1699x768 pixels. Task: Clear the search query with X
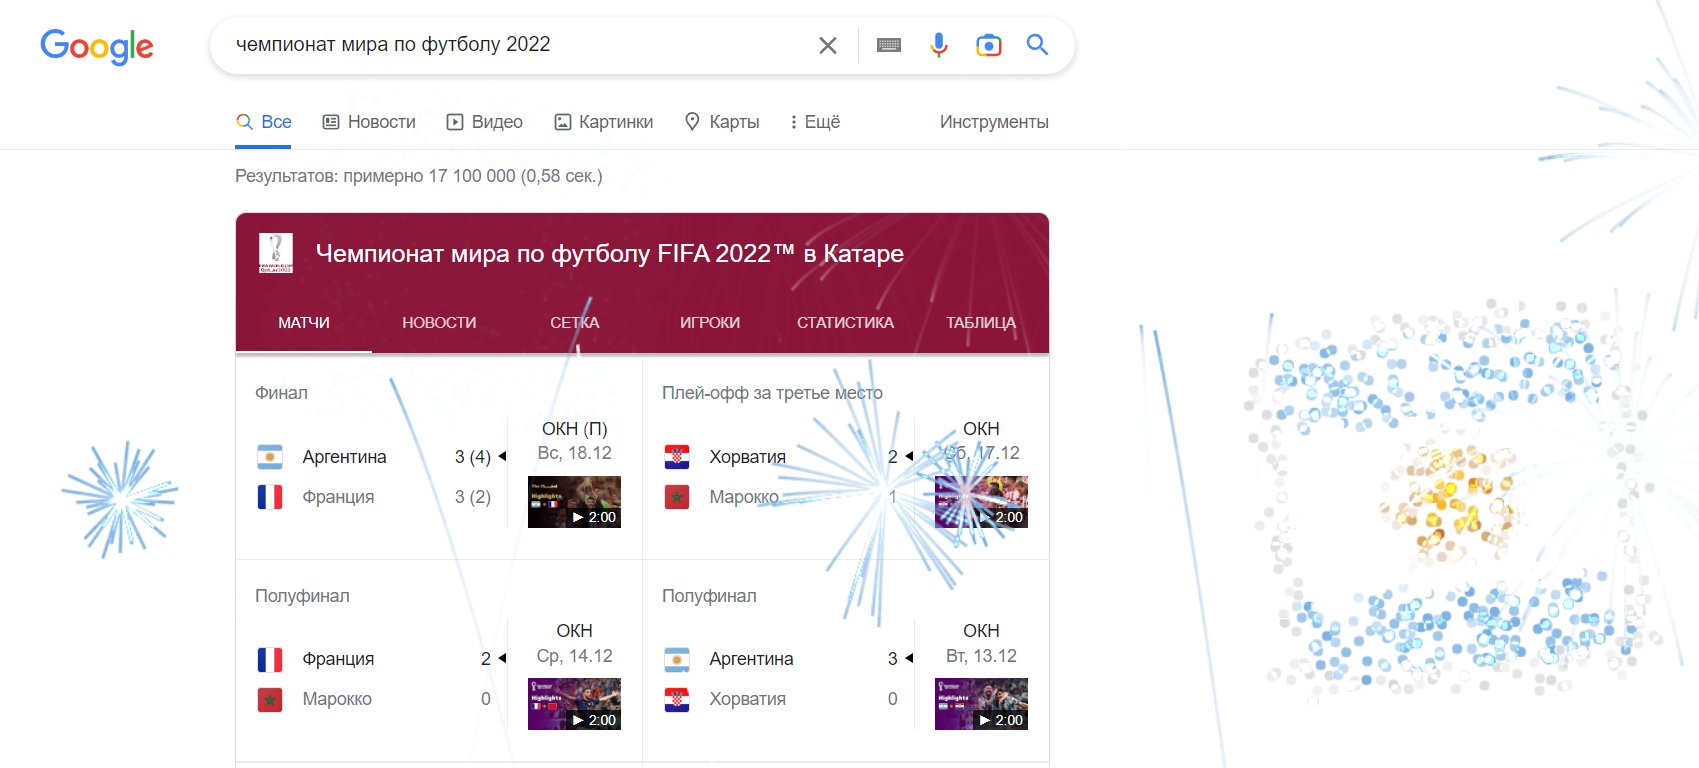coord(827,45)
